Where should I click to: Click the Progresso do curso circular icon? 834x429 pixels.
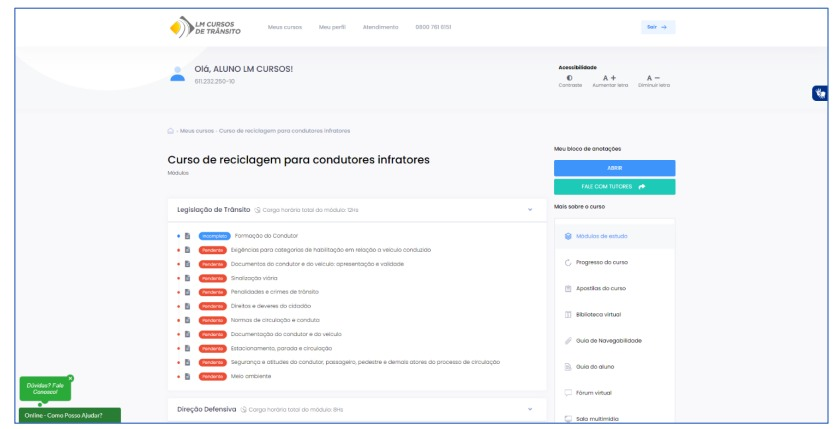tap(568, 262)
